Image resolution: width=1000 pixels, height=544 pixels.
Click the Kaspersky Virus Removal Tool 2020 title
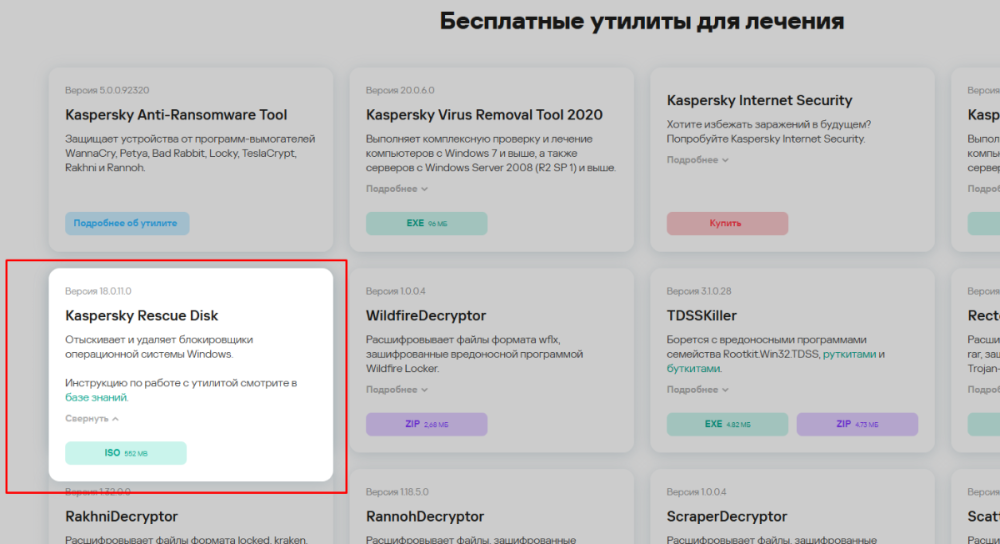point(484,115)
